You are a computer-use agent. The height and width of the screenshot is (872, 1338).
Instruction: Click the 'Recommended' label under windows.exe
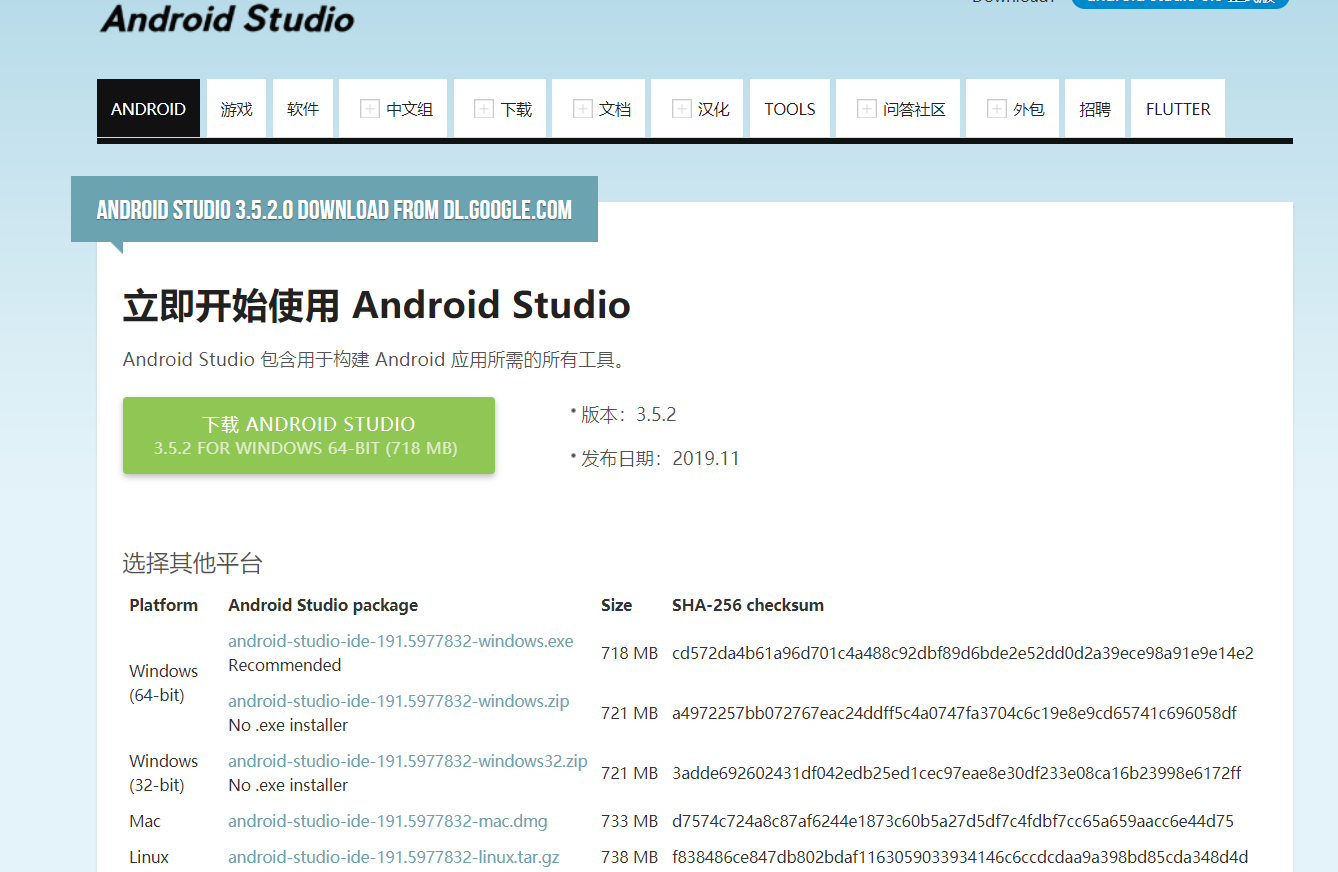coord(285,665)
